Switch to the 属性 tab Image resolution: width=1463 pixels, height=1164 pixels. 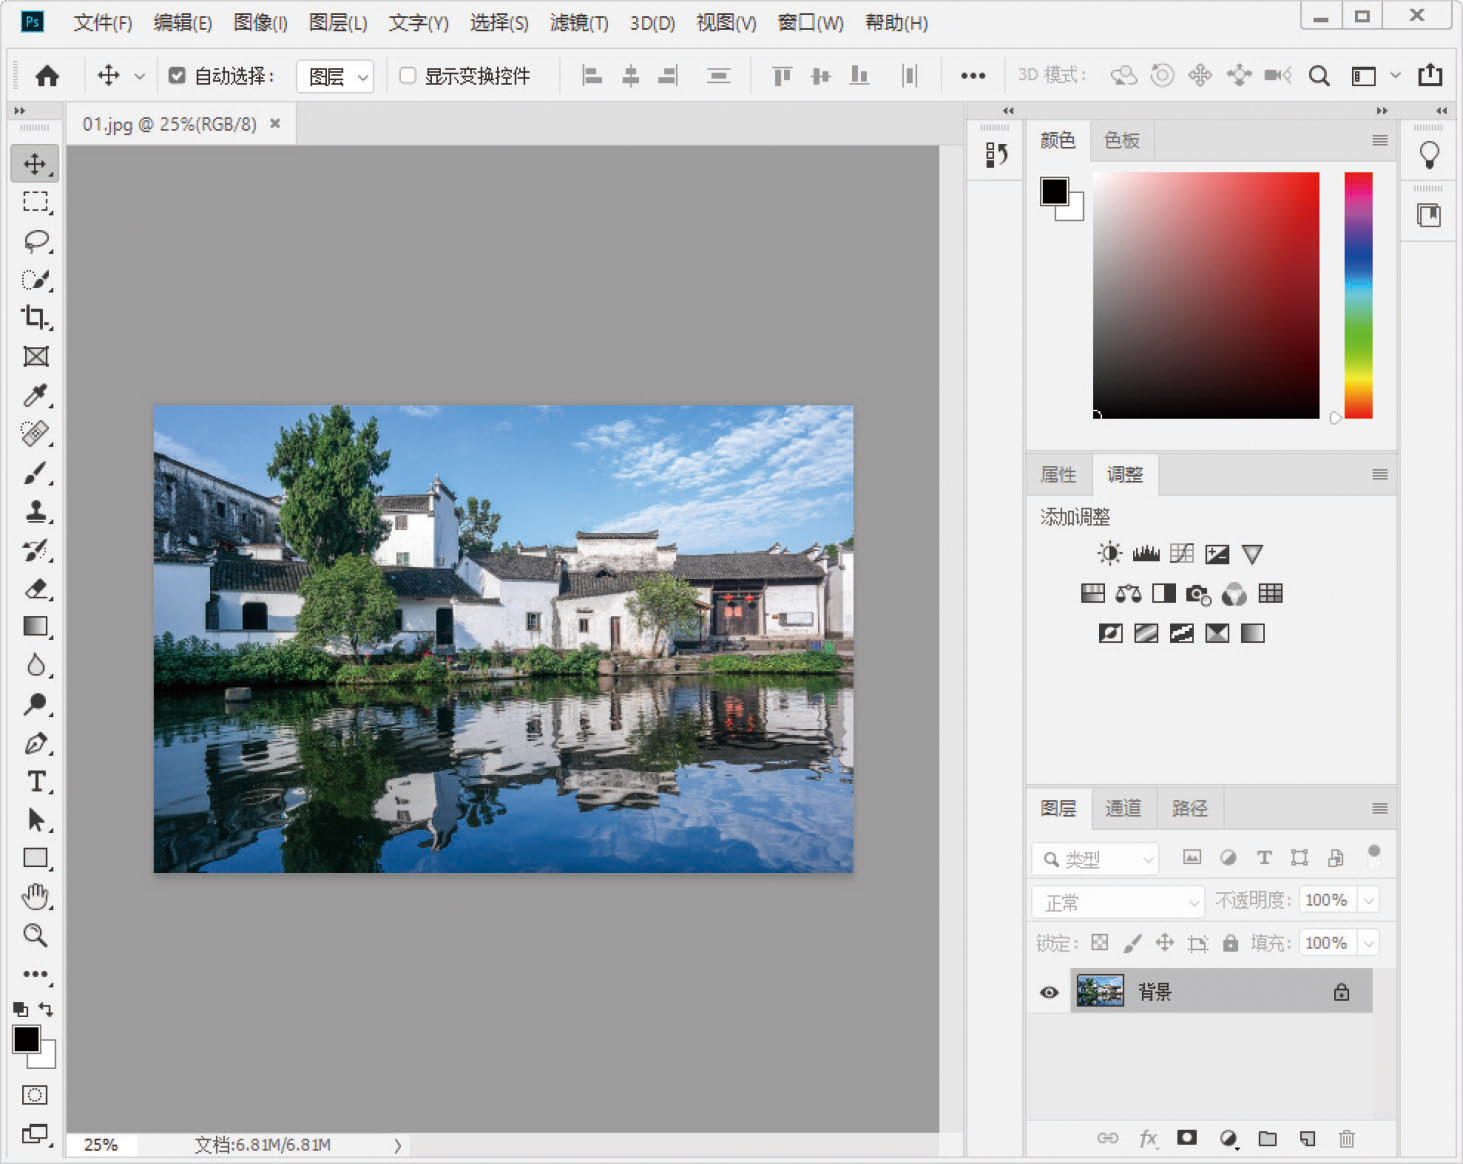[1058, 474]
